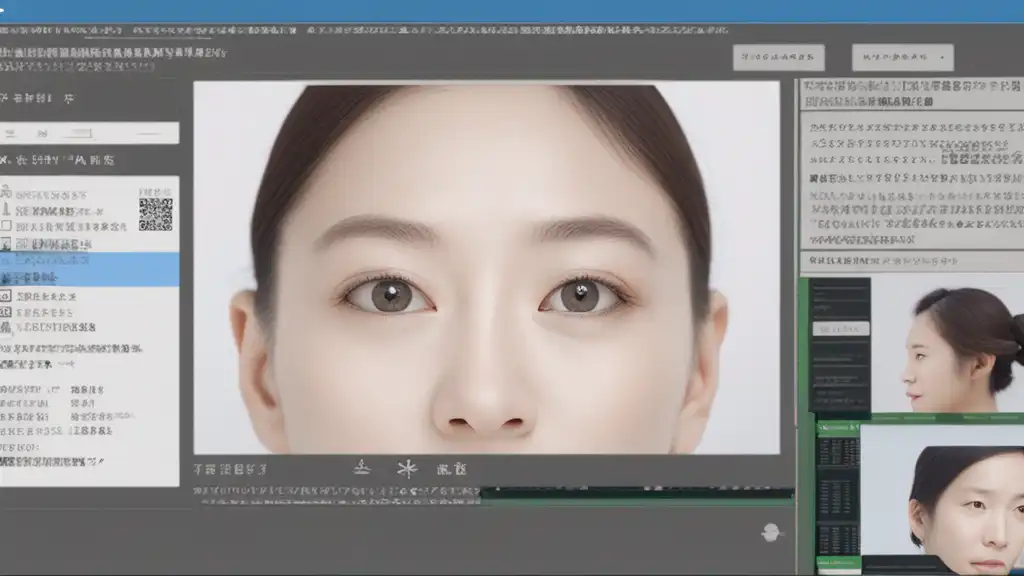Open the top-right dropdown button with arrow
The width and height of the screenshot is (1024, 576).
tap(903, 57)
